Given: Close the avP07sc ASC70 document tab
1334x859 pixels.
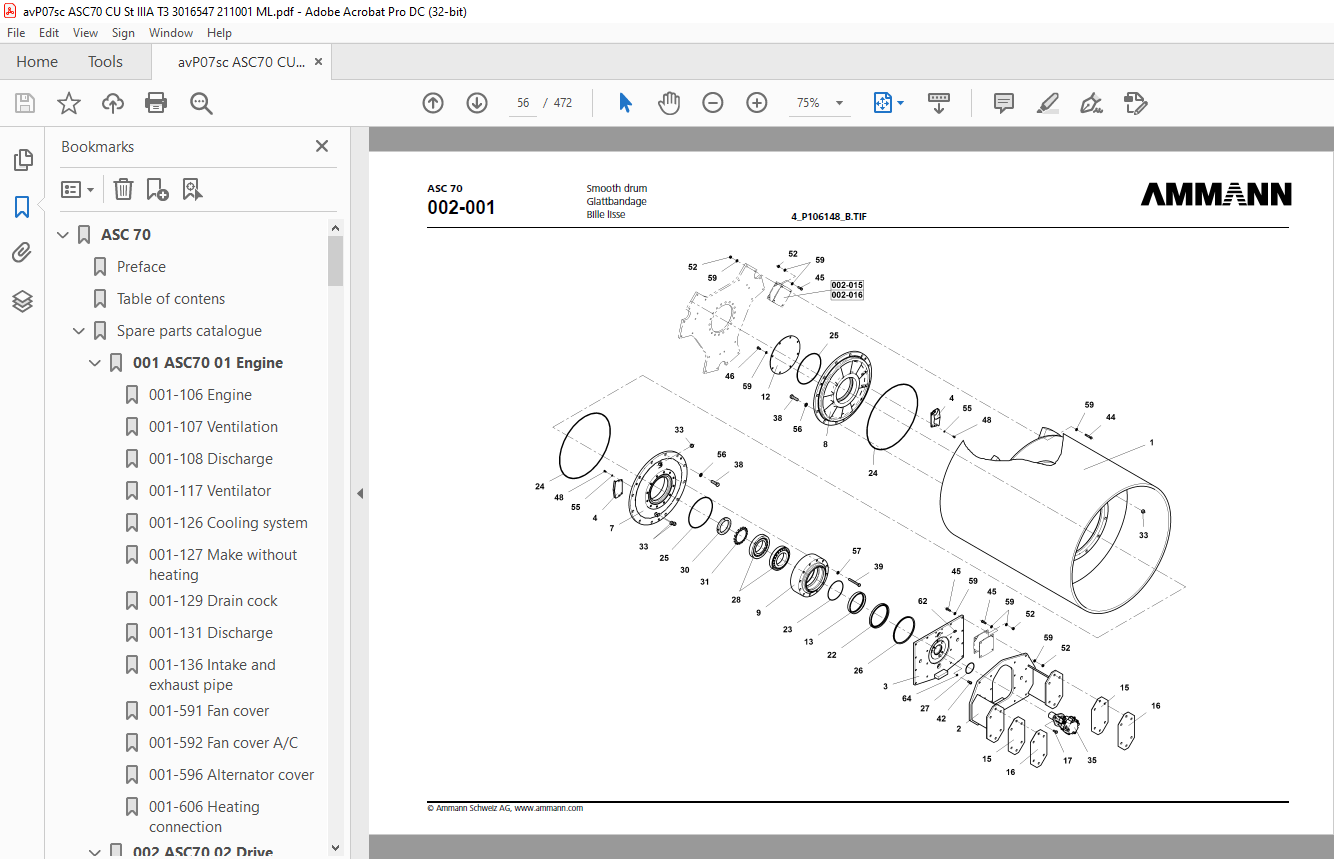Looking at the screenshot, I should pos(318,62).
